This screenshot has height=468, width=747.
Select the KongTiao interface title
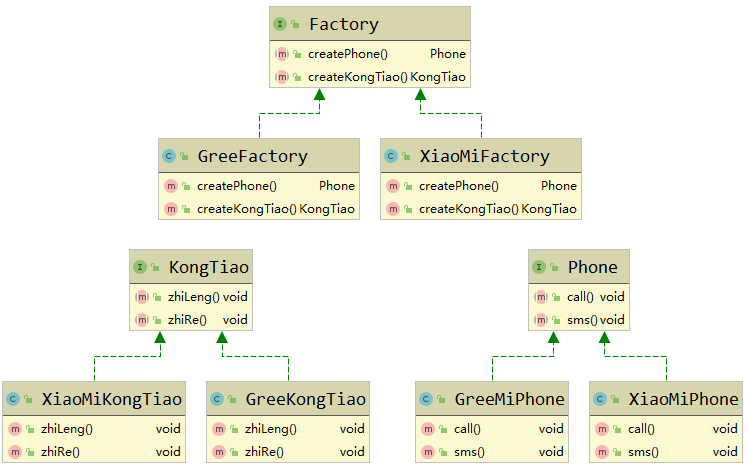pyautogui.click(x=209, y=267)
